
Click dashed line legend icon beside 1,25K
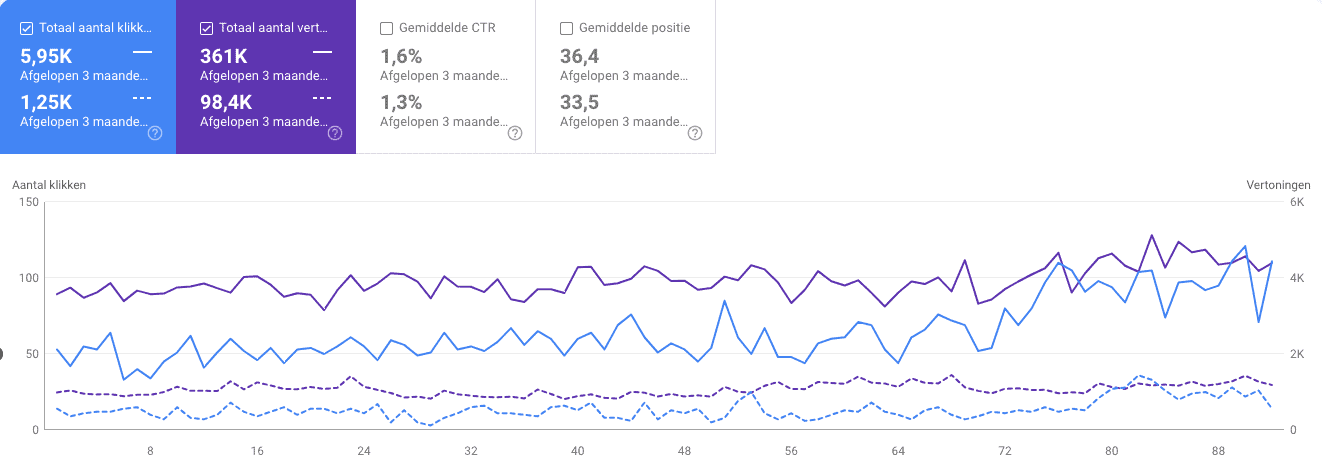[142, 97]
